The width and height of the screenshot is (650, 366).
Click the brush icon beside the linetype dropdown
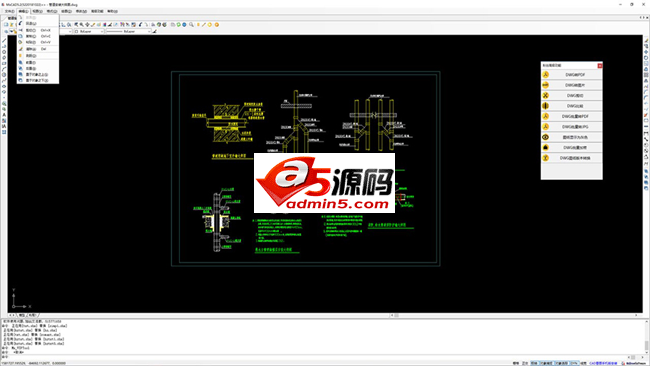(x=155, y=31)
